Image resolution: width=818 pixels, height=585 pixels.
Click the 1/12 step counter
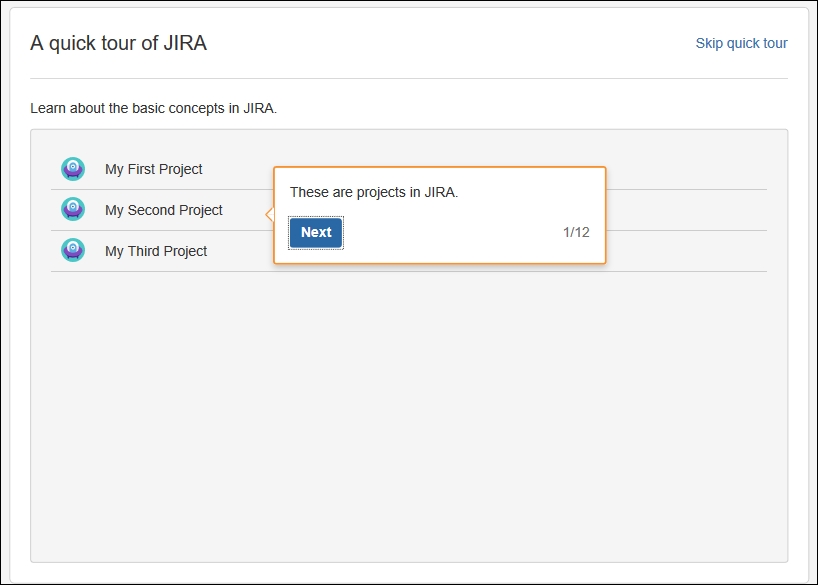tap(576, 232)
